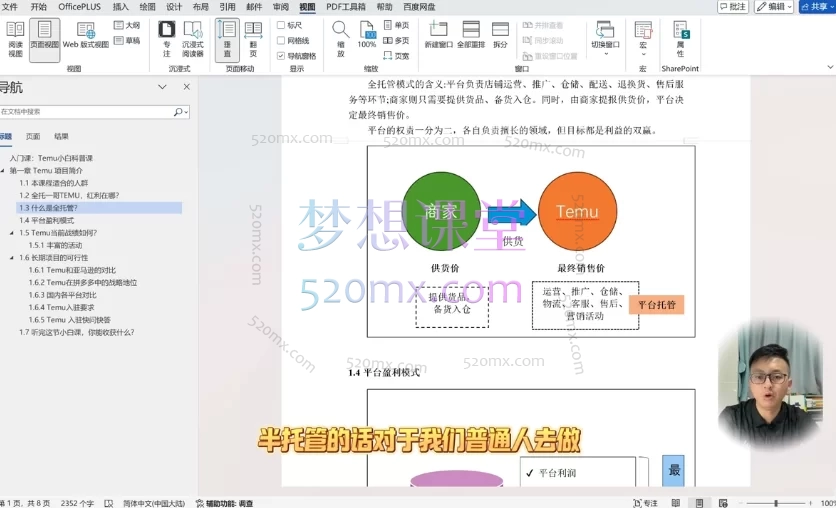Click the 批注 comments button
The height and width of the screenshot is (508, 836).
[x=733, y=6]
